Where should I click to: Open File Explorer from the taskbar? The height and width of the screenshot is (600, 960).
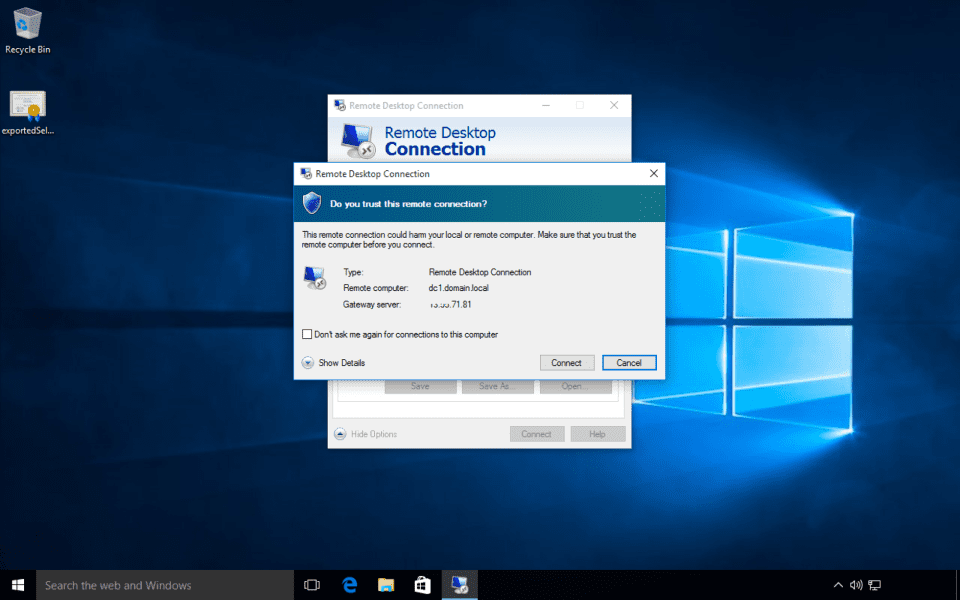tap(385, 584)
